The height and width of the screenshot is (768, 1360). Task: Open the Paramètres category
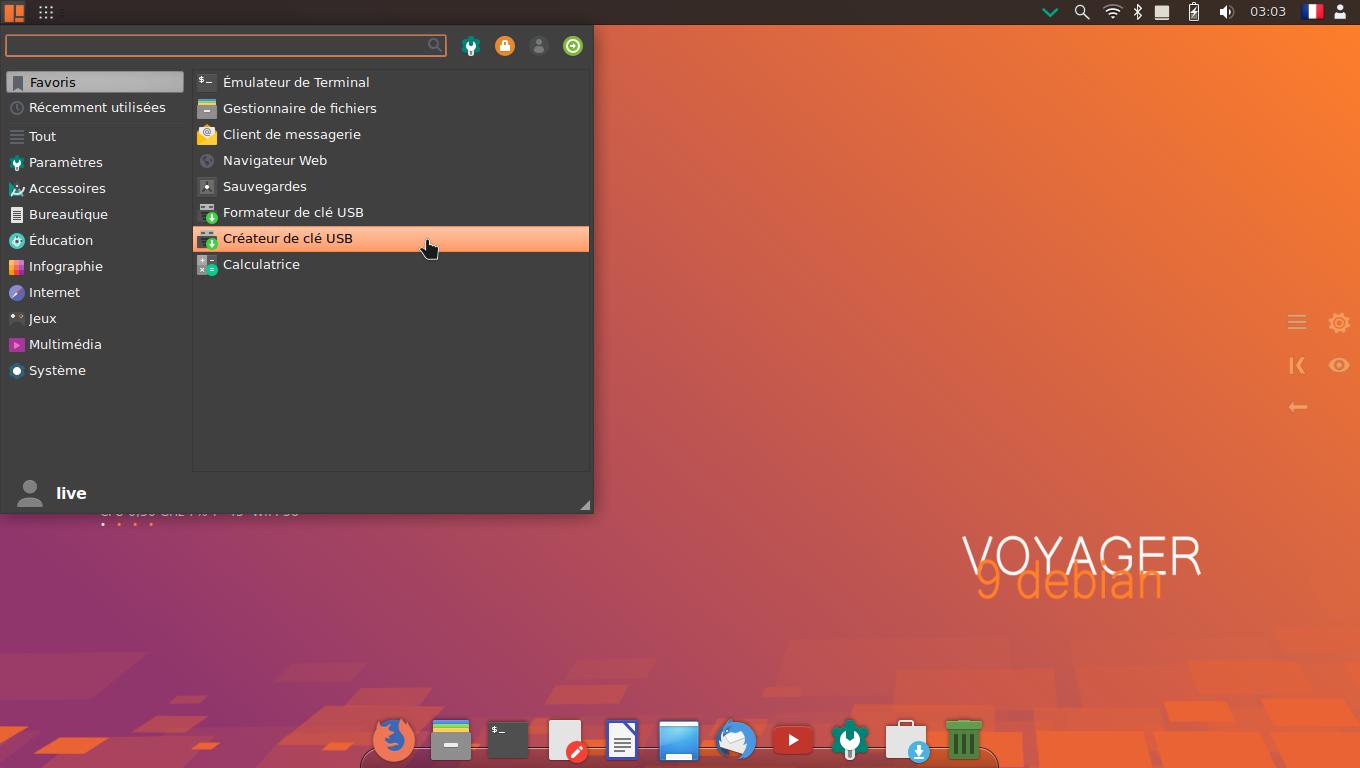[95, 162]
